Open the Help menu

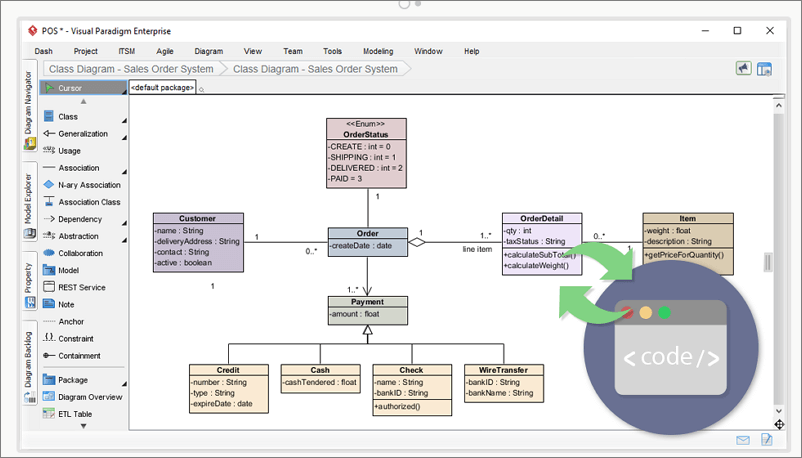click(472, 51)
